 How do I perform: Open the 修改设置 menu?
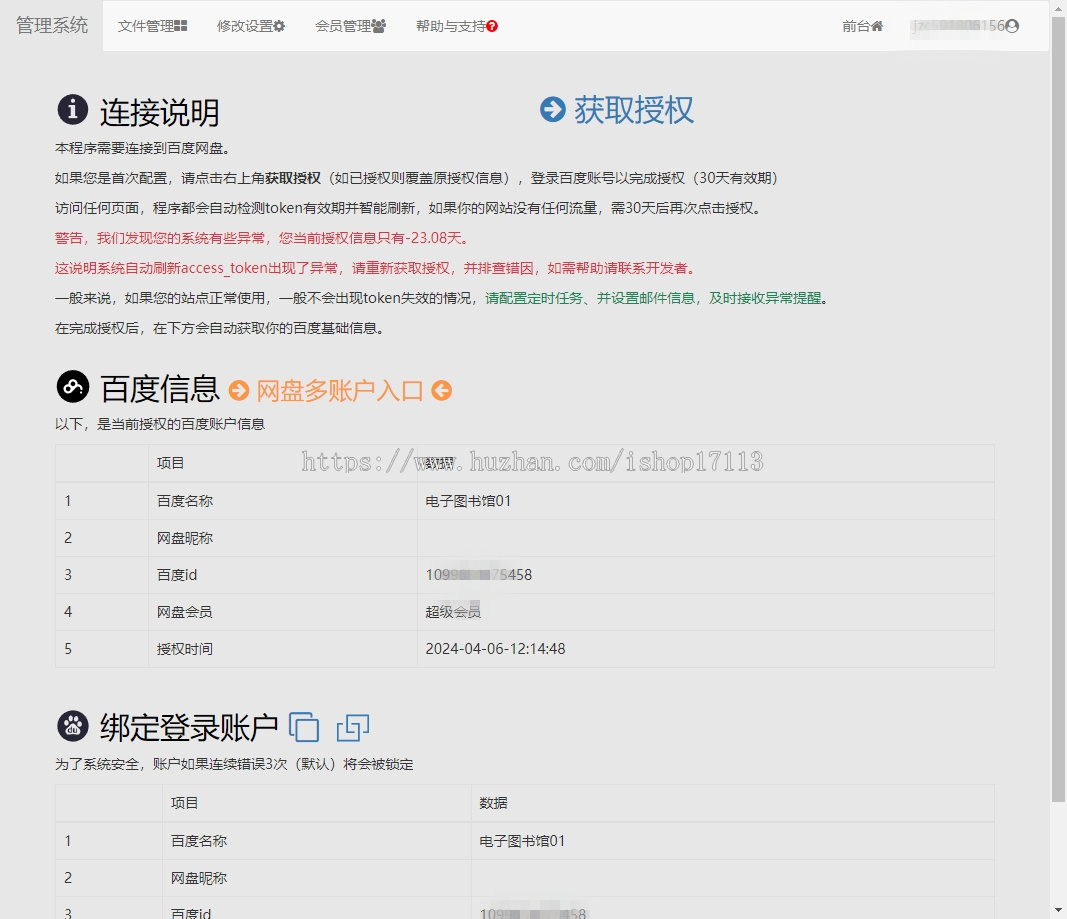[251, 26]
